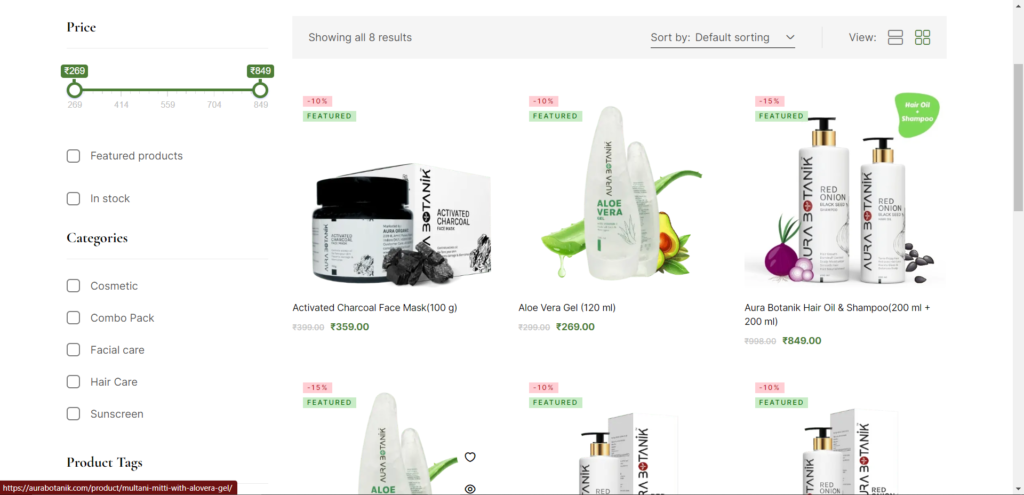Image resolution: width=1024 pixels, height=495 pixels.
Task: Enable the Featured products filter
Action: (x=73, y=156)
